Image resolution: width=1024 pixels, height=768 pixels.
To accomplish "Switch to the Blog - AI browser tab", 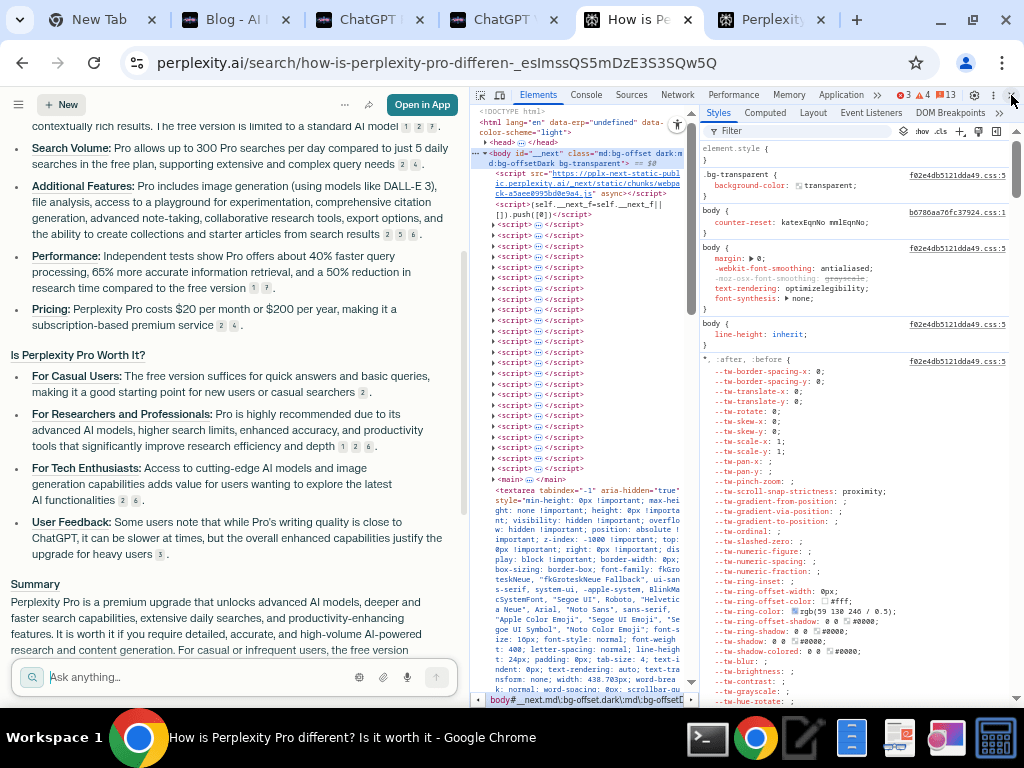I will click(x=235, y=20).
